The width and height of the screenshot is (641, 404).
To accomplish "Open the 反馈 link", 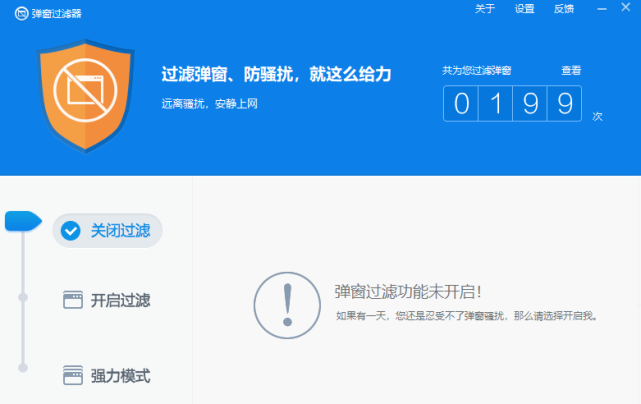I will point(564,9).
